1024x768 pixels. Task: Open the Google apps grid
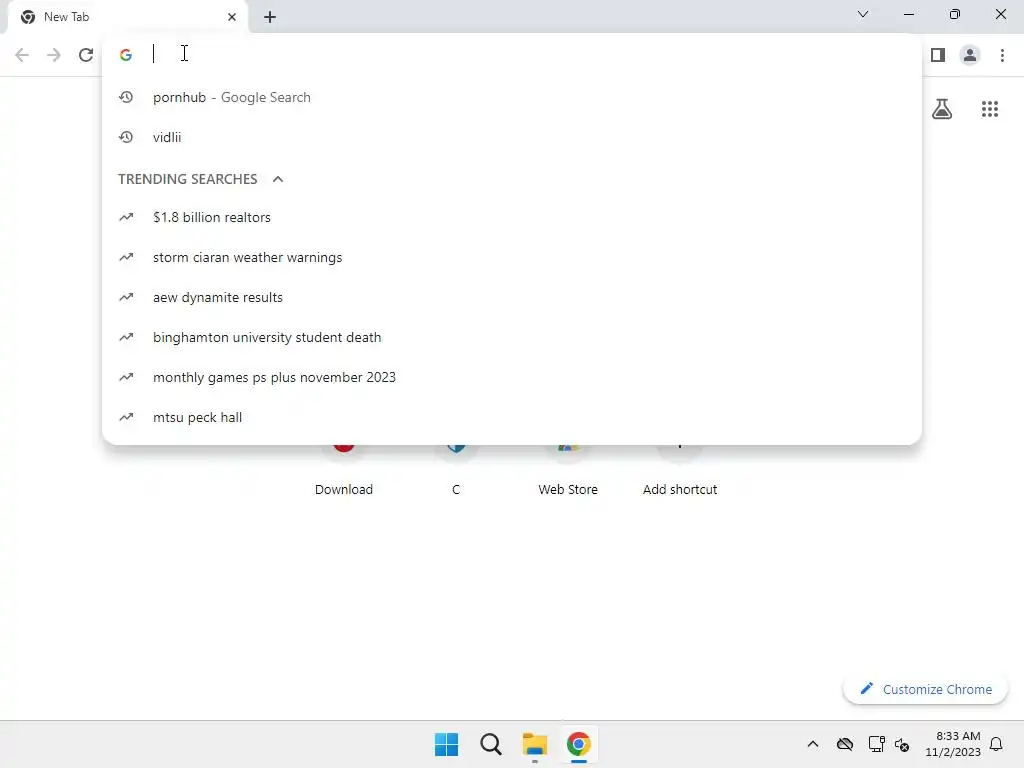[x=990, y=109]
